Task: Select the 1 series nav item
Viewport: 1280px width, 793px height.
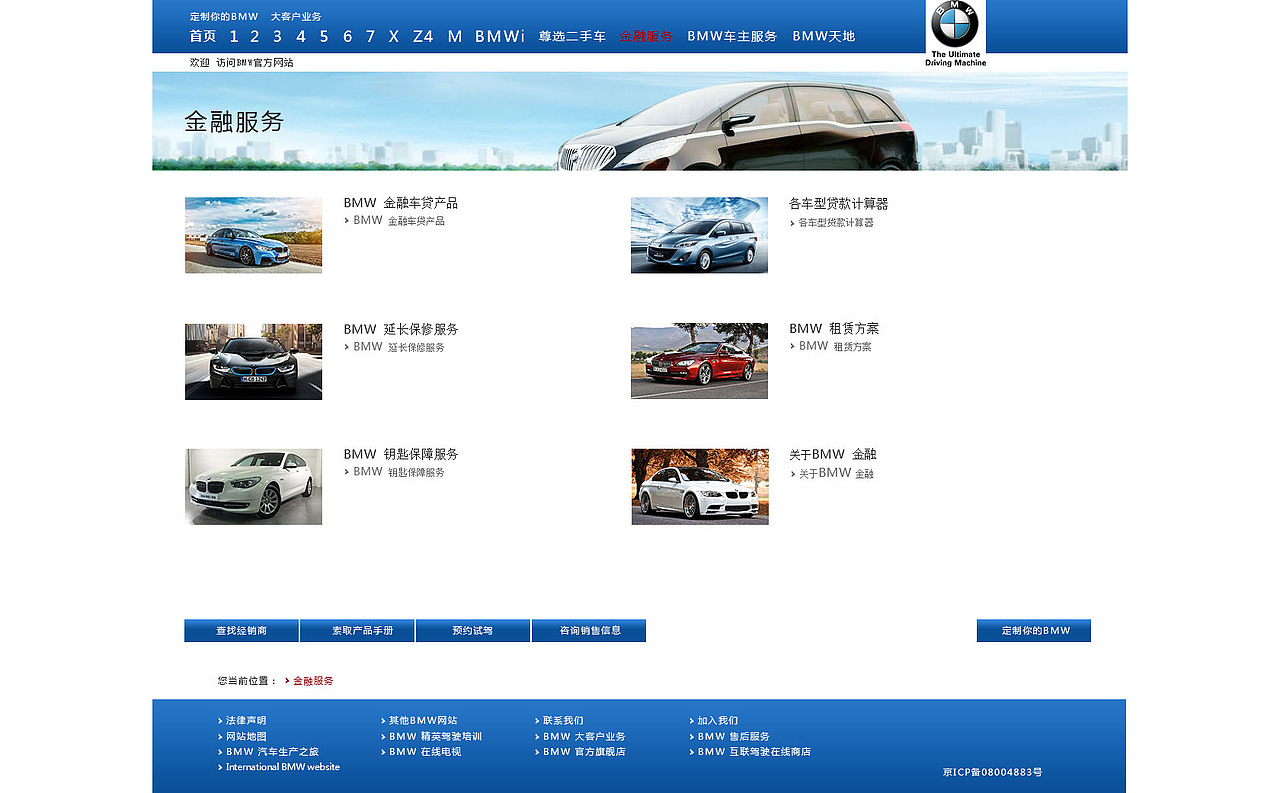Action: pyautogui.click(x=234, y=36)
